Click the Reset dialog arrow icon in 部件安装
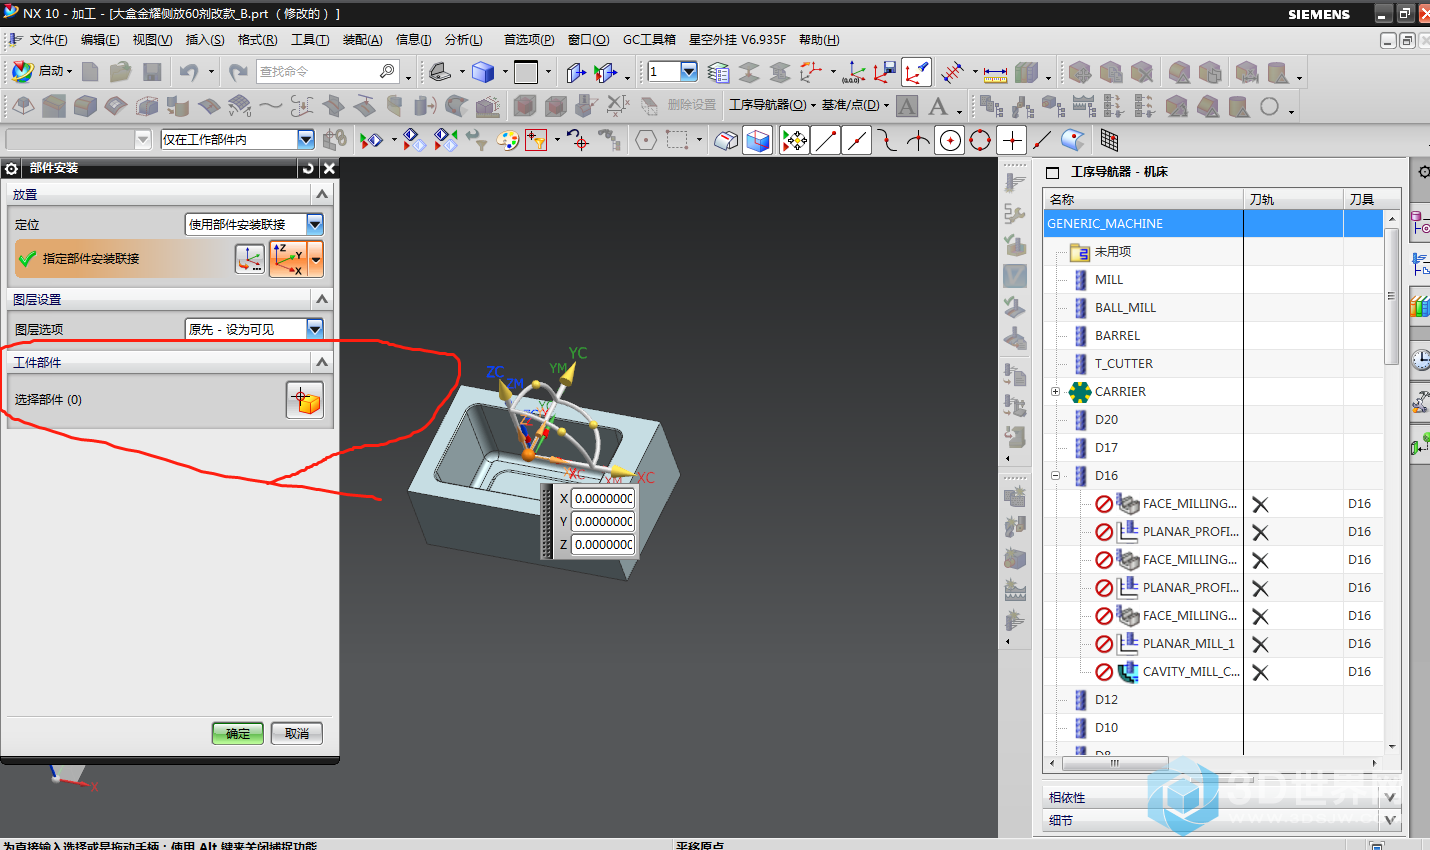The width and height of the screenshot is (1430, 850). [308, 168]
